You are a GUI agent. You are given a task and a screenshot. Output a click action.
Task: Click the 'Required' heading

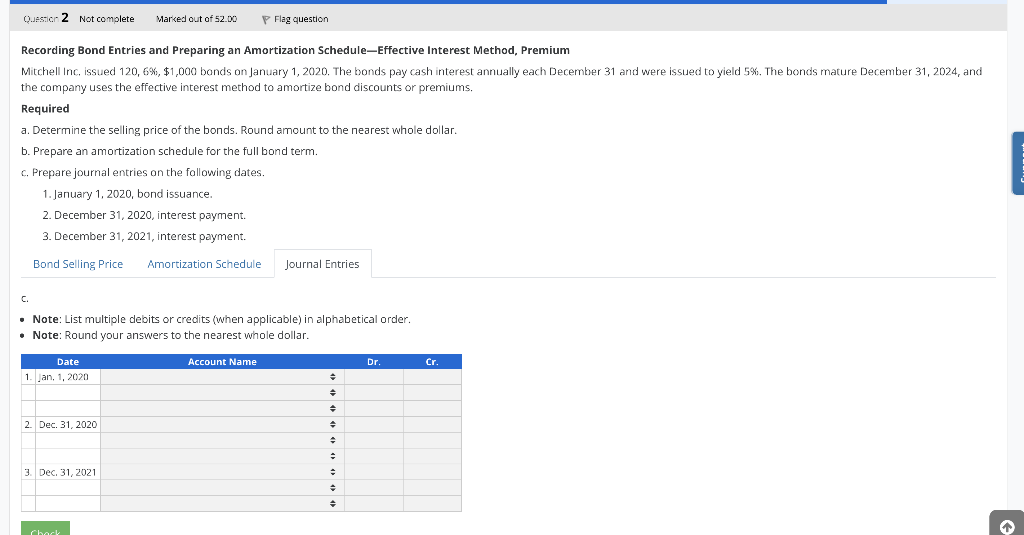coord(45,108)
